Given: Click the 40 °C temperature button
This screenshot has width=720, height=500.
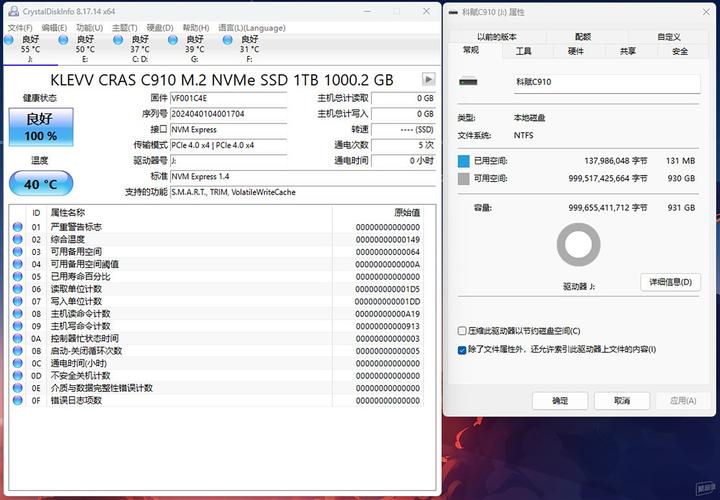Looking at the screenshot, I should tap(41, 184).
